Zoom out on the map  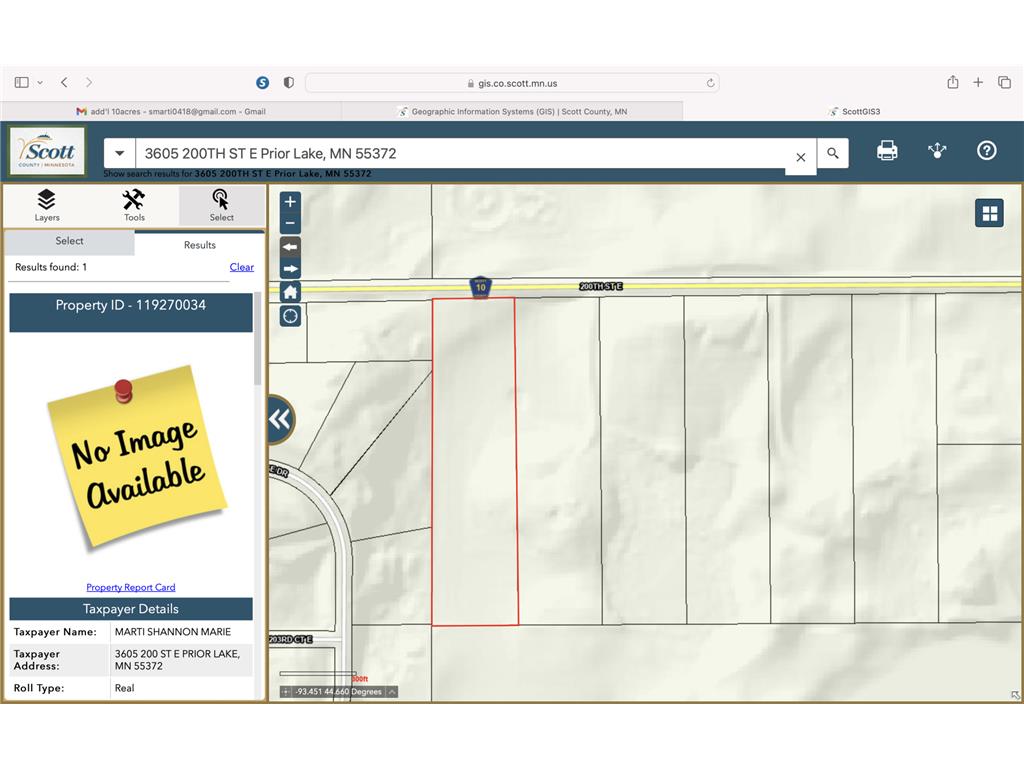pos(291,223)
